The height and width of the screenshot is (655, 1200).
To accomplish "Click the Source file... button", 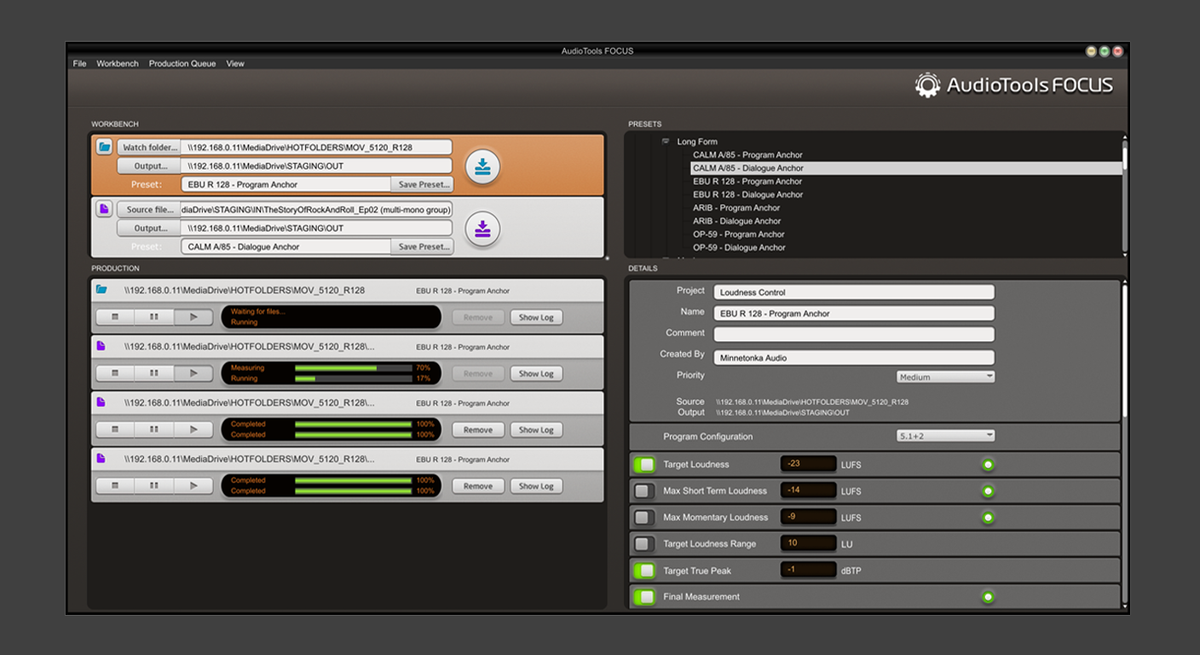I will coord(149,209).
